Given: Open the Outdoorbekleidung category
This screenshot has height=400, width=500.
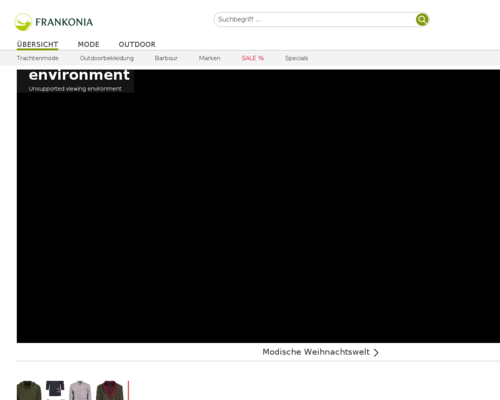Looking at the screenshot, I should point(107,58).
